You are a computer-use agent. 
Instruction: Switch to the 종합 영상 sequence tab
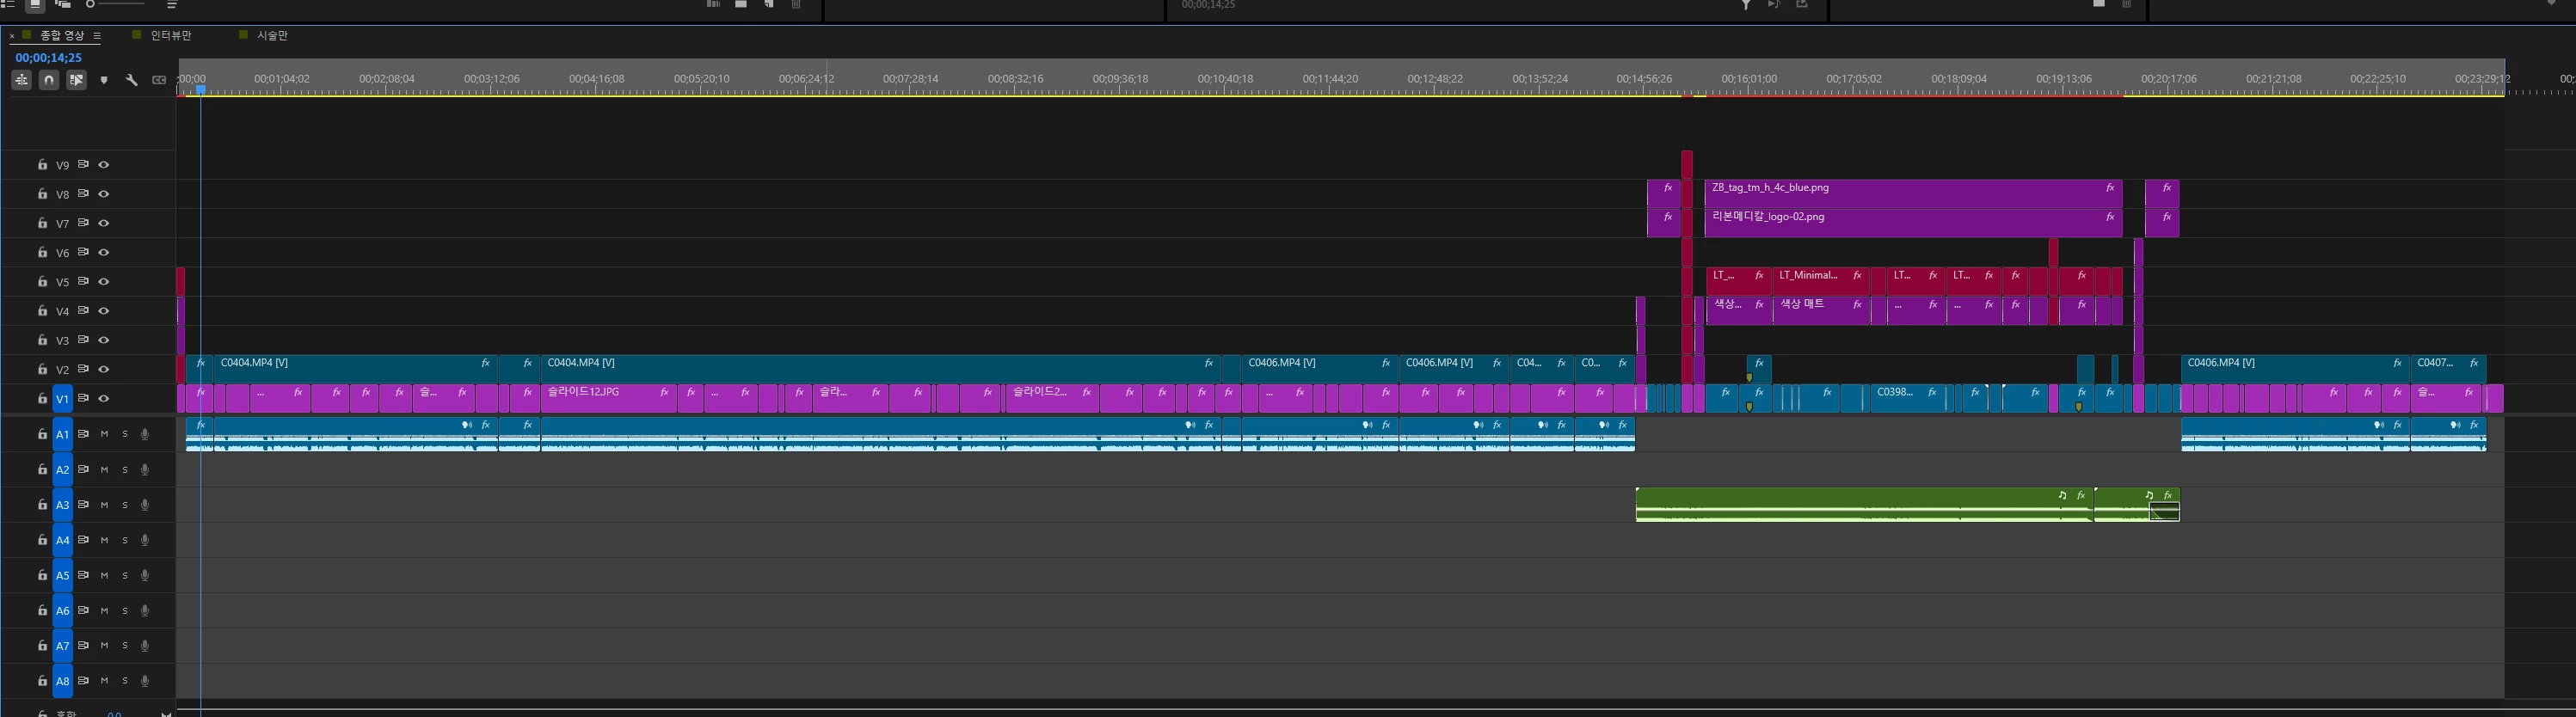[x=62, y=36]
